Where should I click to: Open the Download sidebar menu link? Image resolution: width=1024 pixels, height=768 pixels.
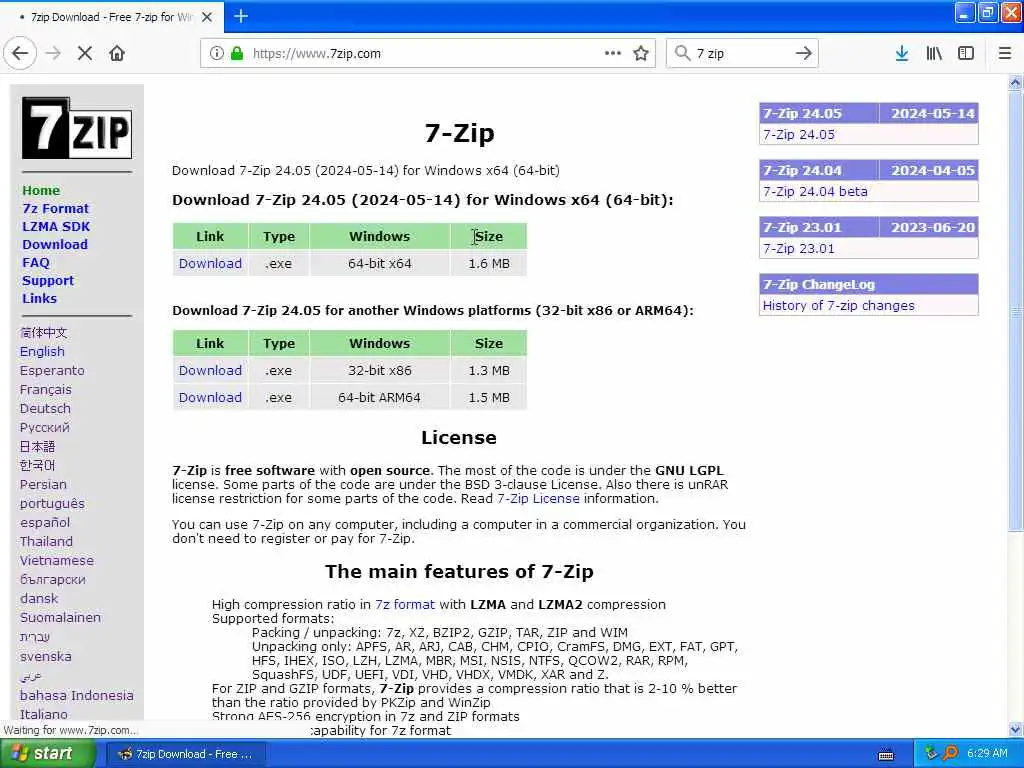click(55, 244)
